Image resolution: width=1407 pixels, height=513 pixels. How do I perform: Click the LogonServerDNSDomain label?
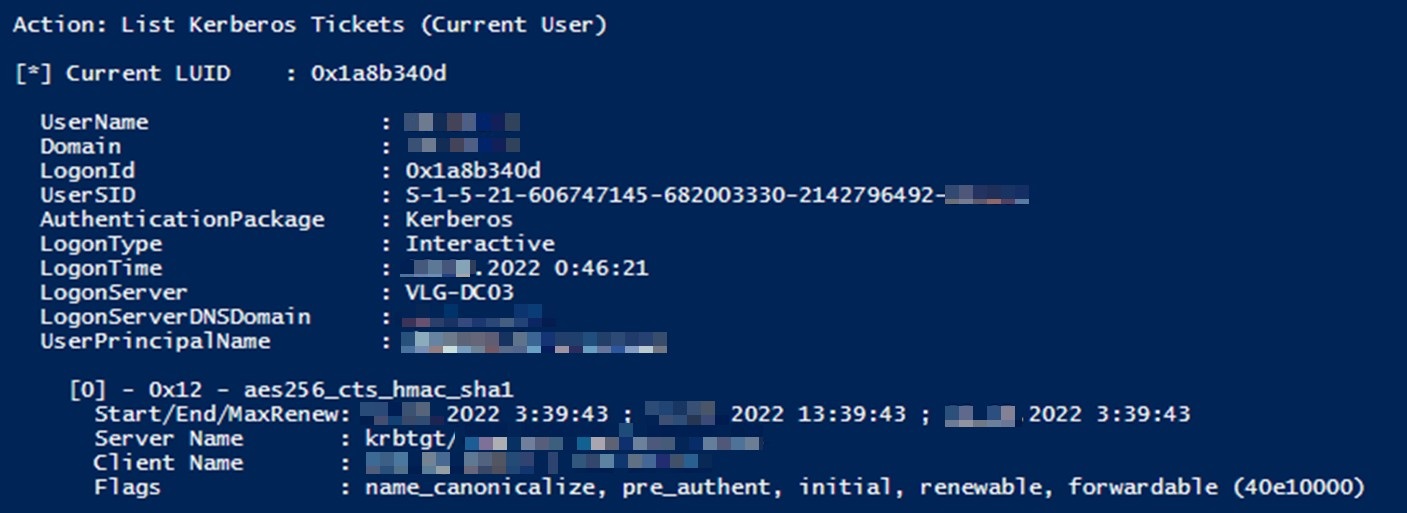click(175, 317)
